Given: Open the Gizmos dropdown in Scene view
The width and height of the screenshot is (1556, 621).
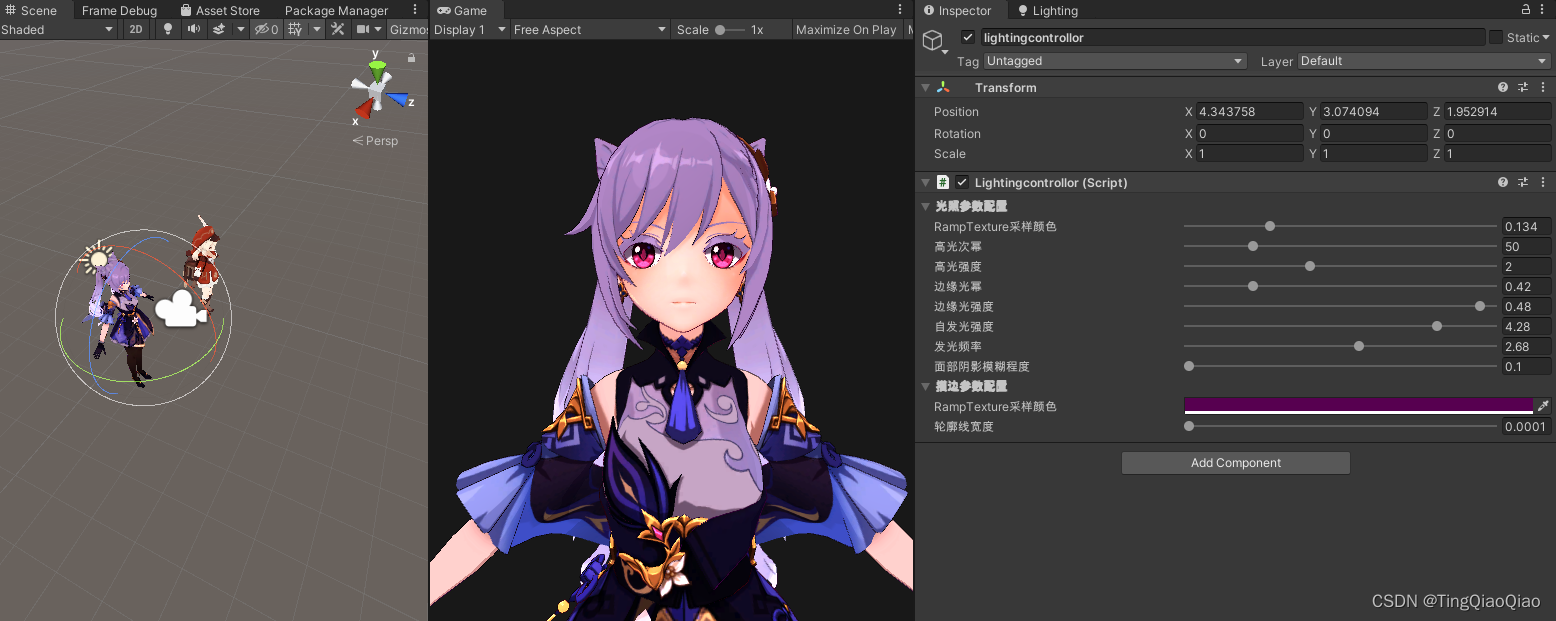Looking at the screenshot, I should tap(408, 30).
